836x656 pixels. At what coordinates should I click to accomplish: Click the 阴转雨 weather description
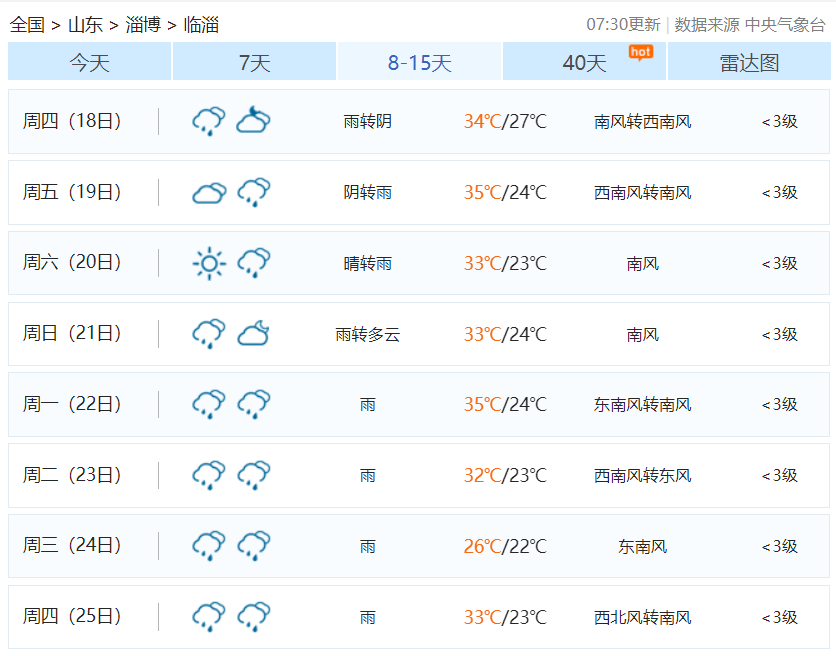coord(367,193)
